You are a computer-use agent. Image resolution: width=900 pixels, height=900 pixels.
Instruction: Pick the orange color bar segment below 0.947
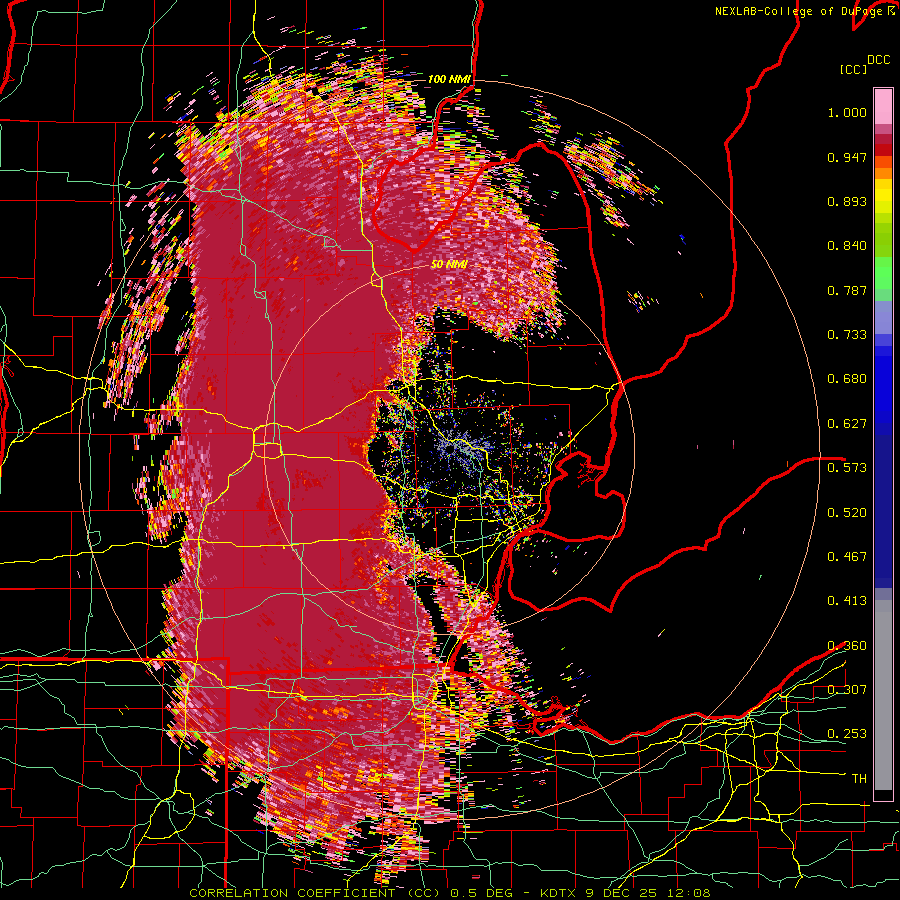point(883,172)
